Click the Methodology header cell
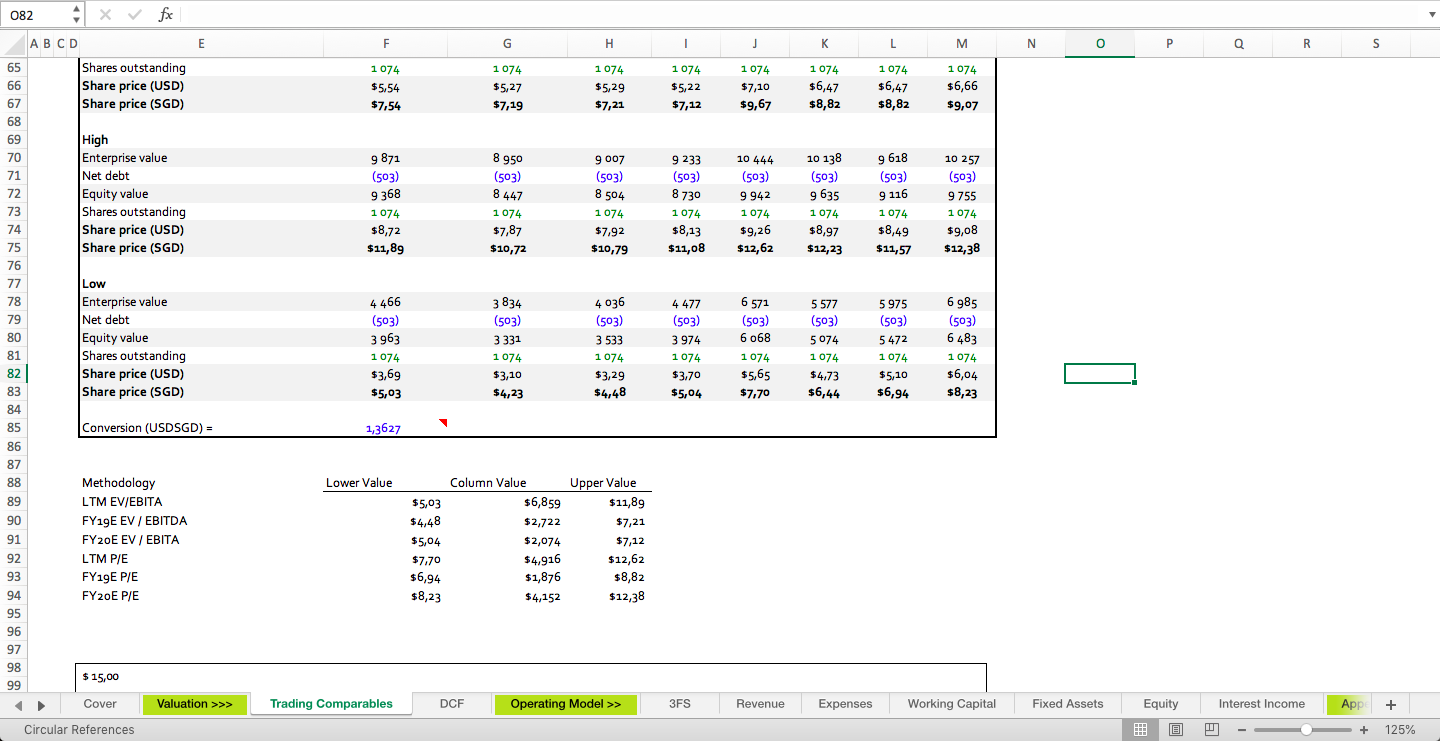Viewport: 1440px width, 741px height. pyautogui.click(x=119, y=483)
